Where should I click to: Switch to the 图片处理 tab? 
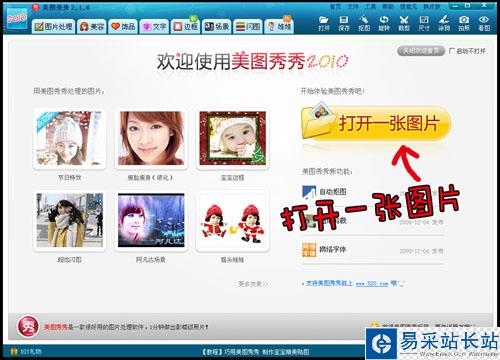tap(53, 26)
